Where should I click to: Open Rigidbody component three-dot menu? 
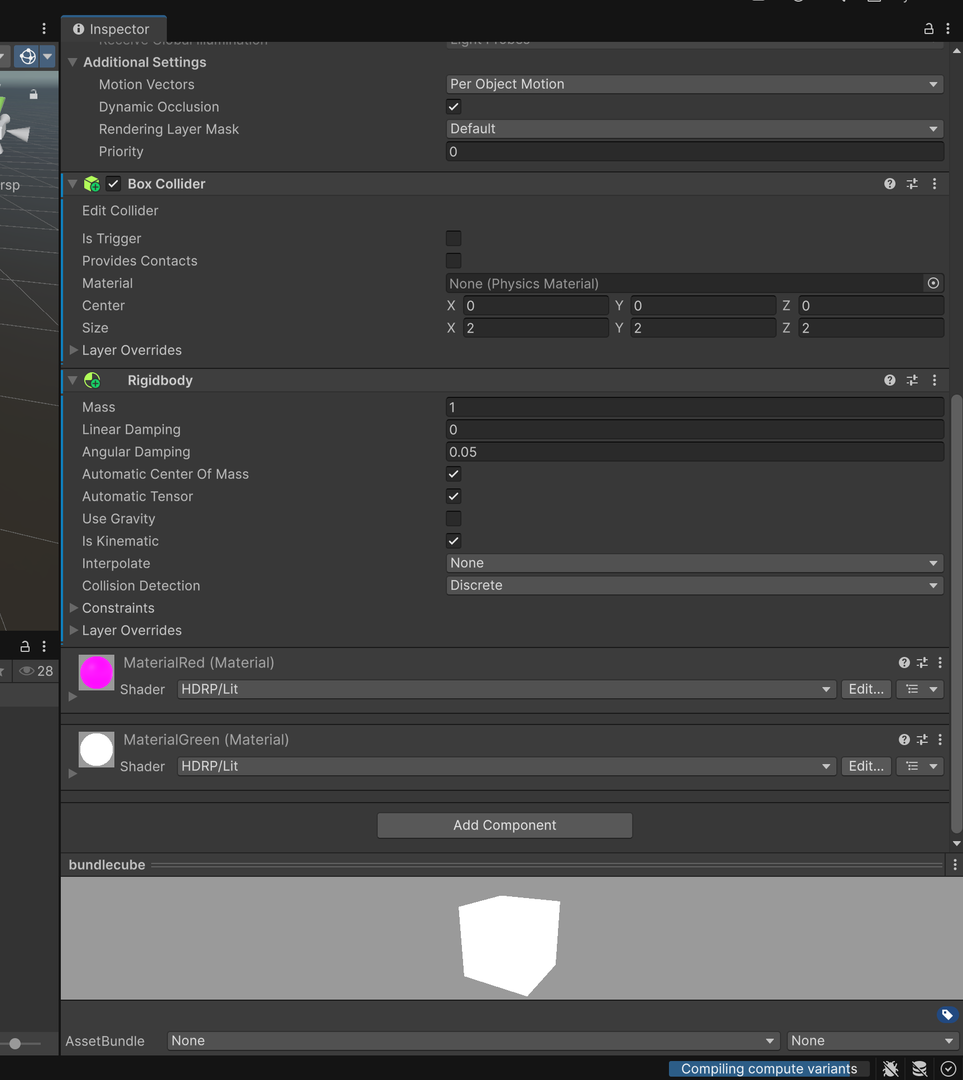pyautogui.click(x=934, y=380)
